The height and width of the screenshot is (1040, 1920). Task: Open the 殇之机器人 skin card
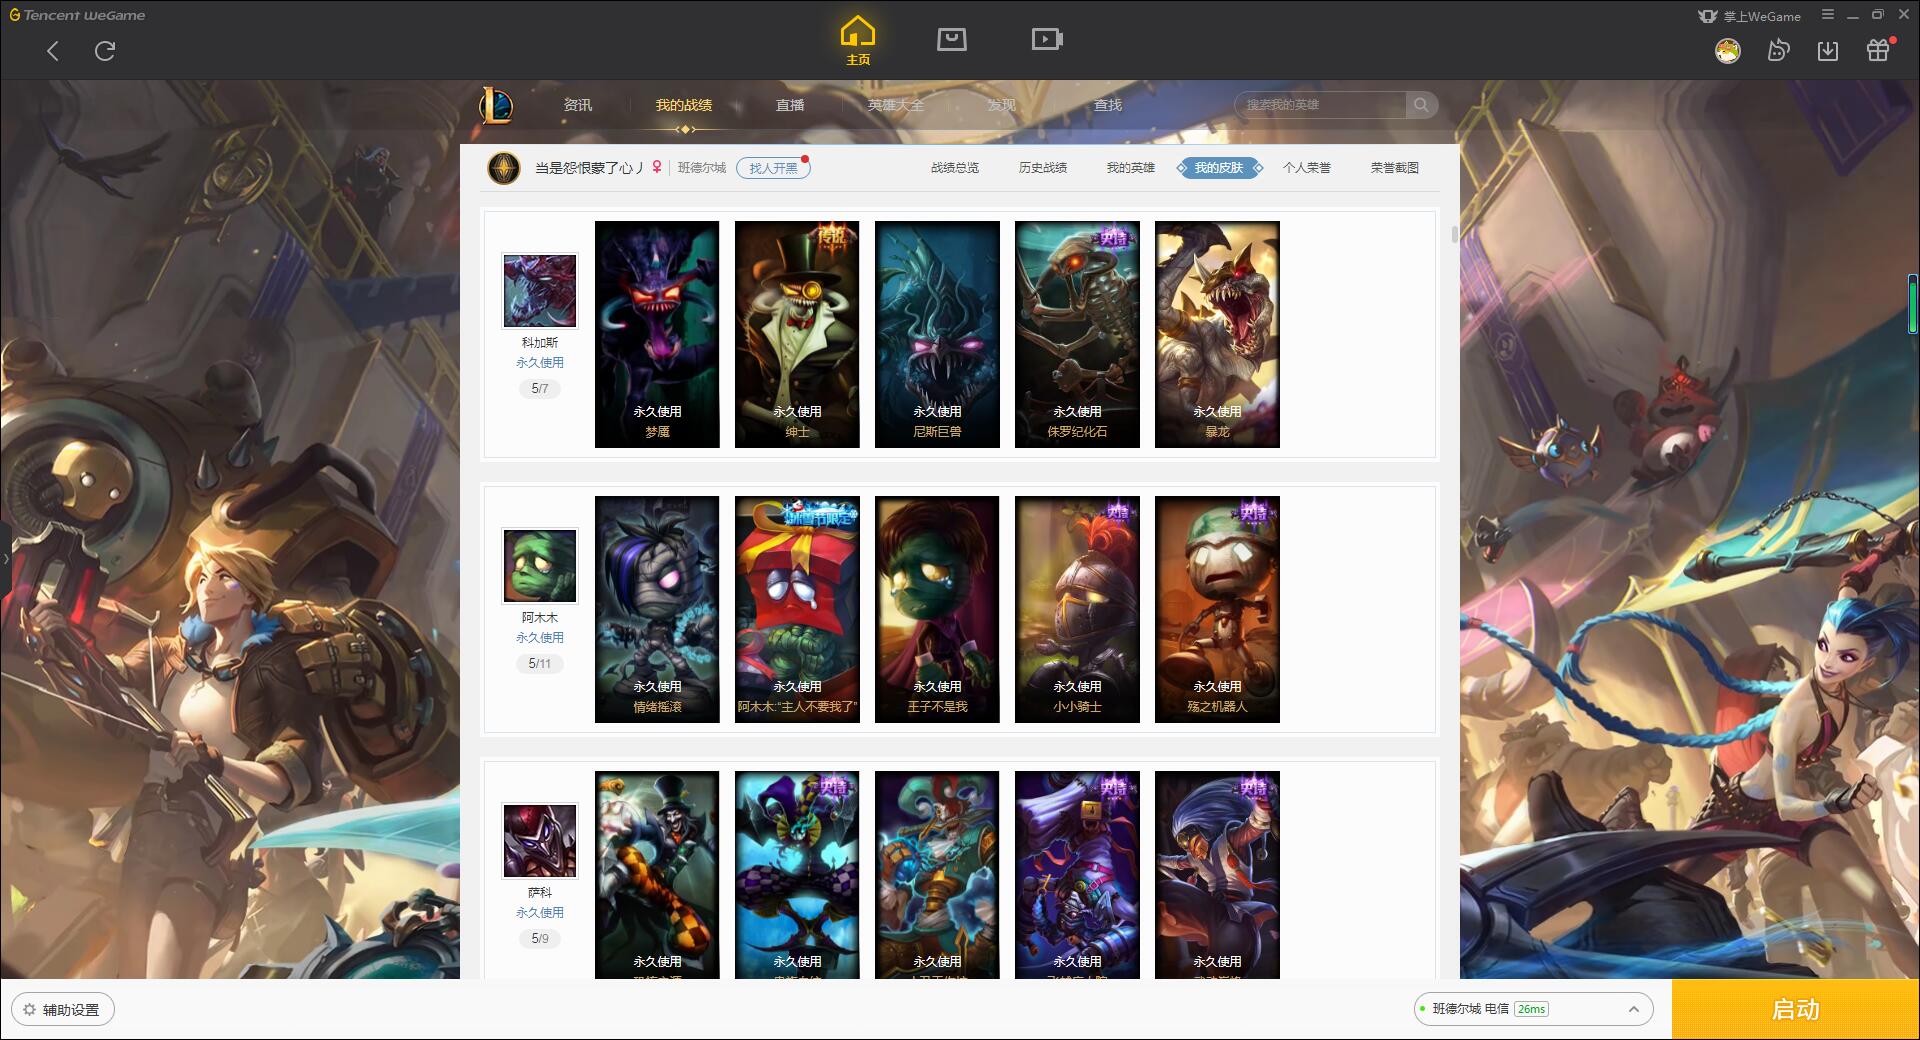[1217, 609]
